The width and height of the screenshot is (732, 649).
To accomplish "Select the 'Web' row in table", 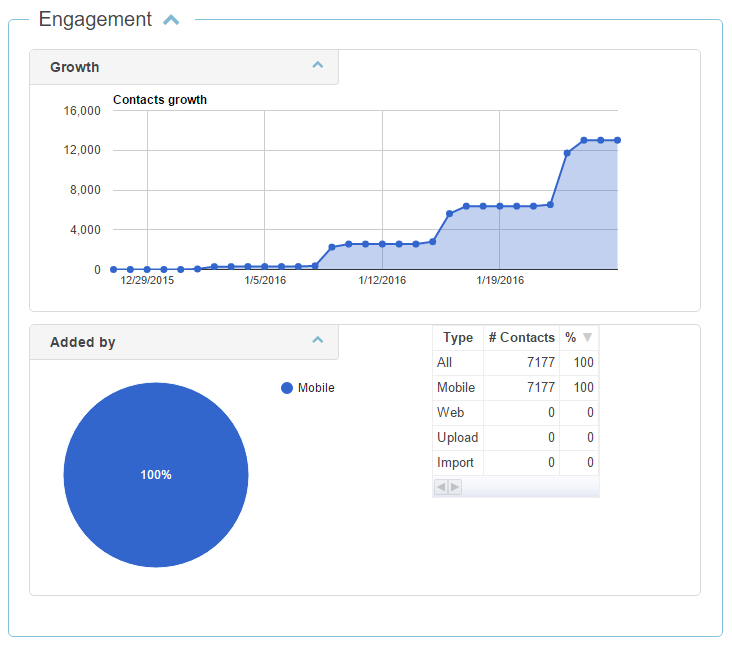I will tap(515, 413).
